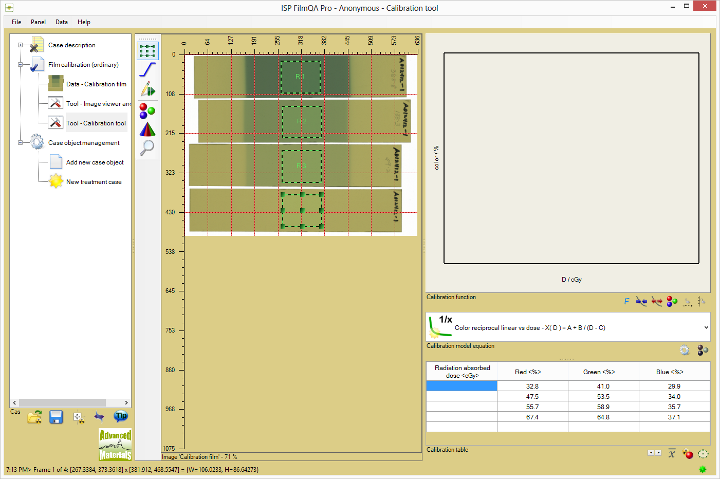
Task: Click the blue floppy disk save icon
Action: [x=56, y=417]
